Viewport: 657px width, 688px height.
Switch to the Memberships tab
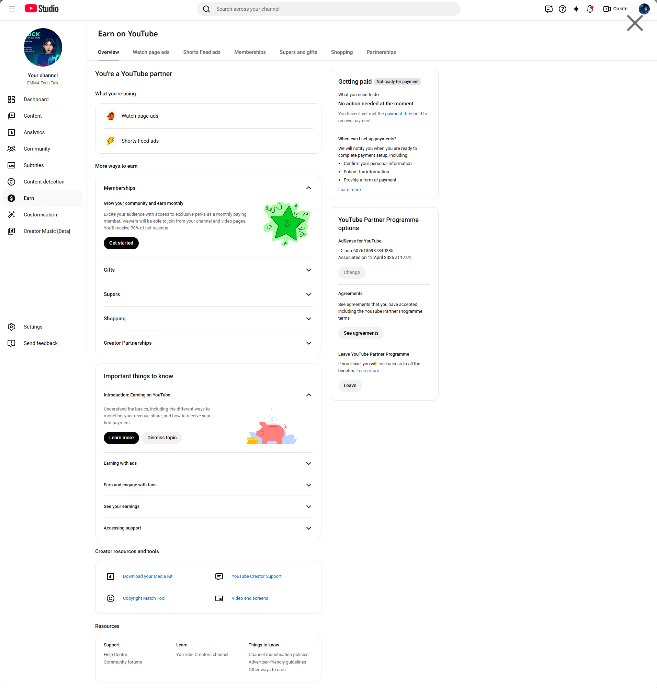click(x=250, y=52)
